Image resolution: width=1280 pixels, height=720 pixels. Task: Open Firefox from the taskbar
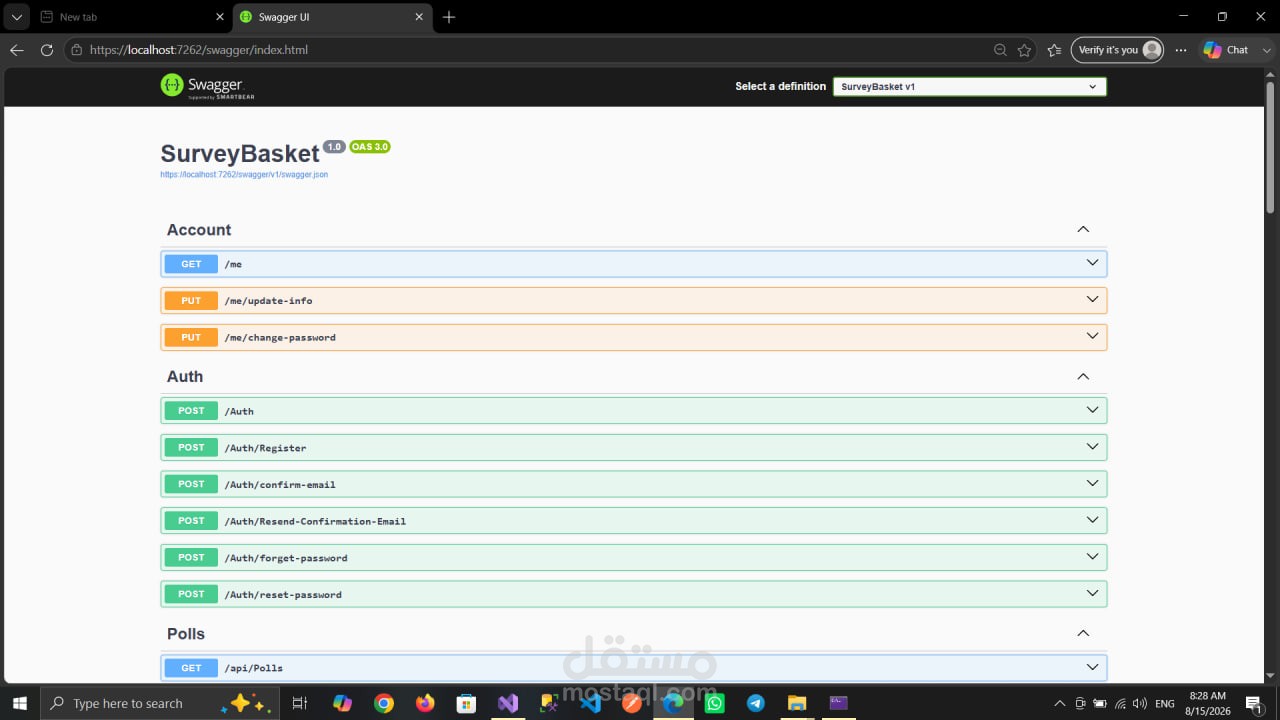(x=425, y=703)
